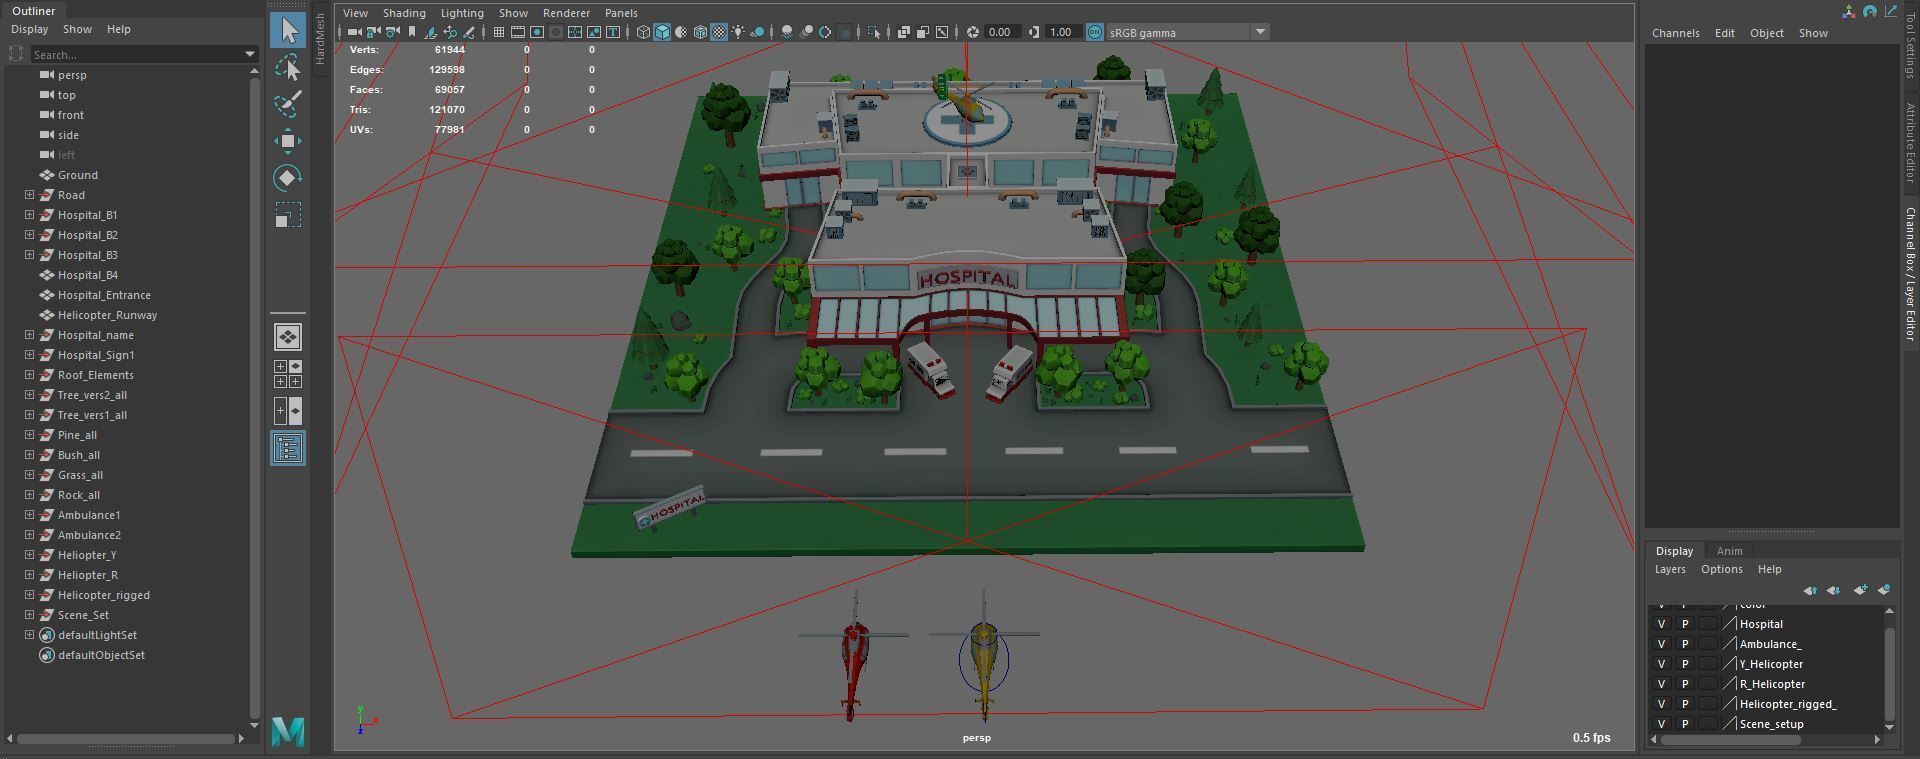Open bookmarks icon in viewport toolbar
1920x759 pixels.
click(x=412, y=32)
